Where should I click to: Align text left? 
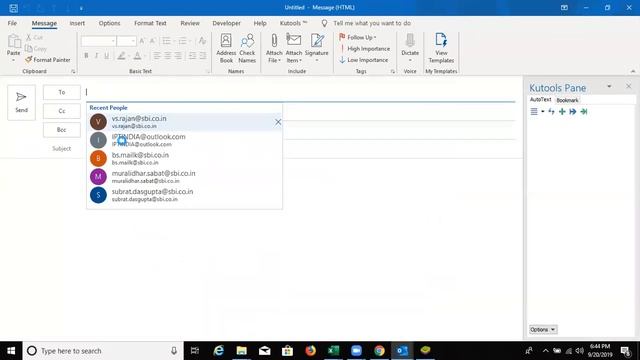click(157, 56)
